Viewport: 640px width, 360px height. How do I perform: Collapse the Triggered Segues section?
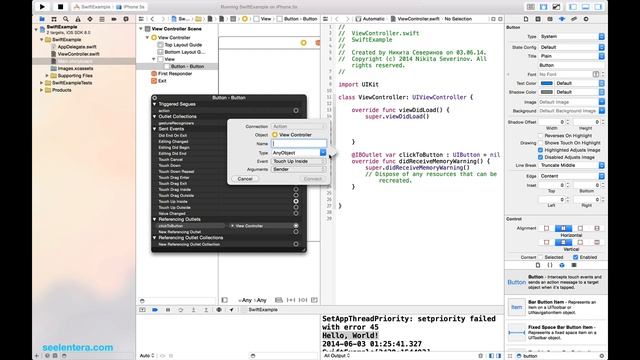click(x=155, y=104)
